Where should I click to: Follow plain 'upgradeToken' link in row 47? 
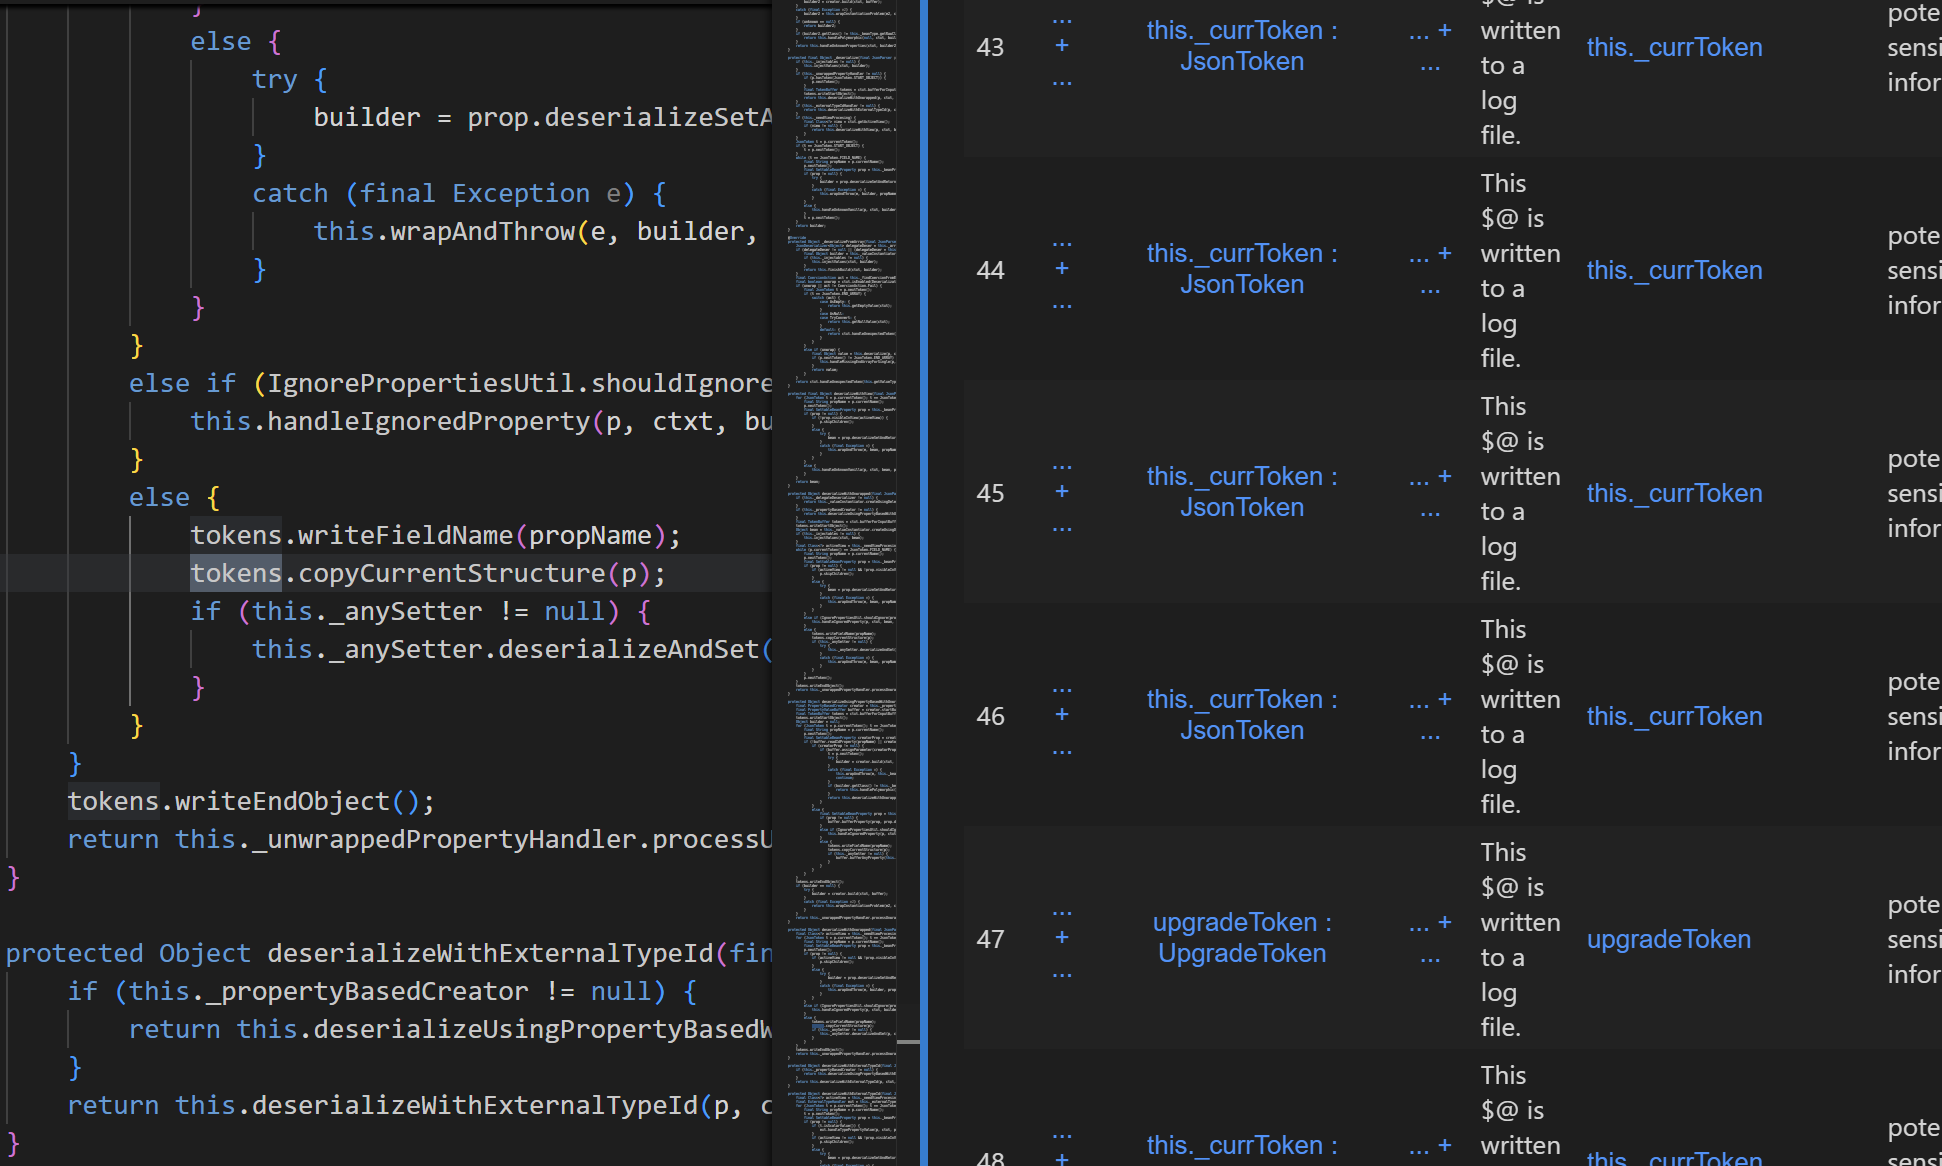pyautogui.click(x=1668, y=940)
